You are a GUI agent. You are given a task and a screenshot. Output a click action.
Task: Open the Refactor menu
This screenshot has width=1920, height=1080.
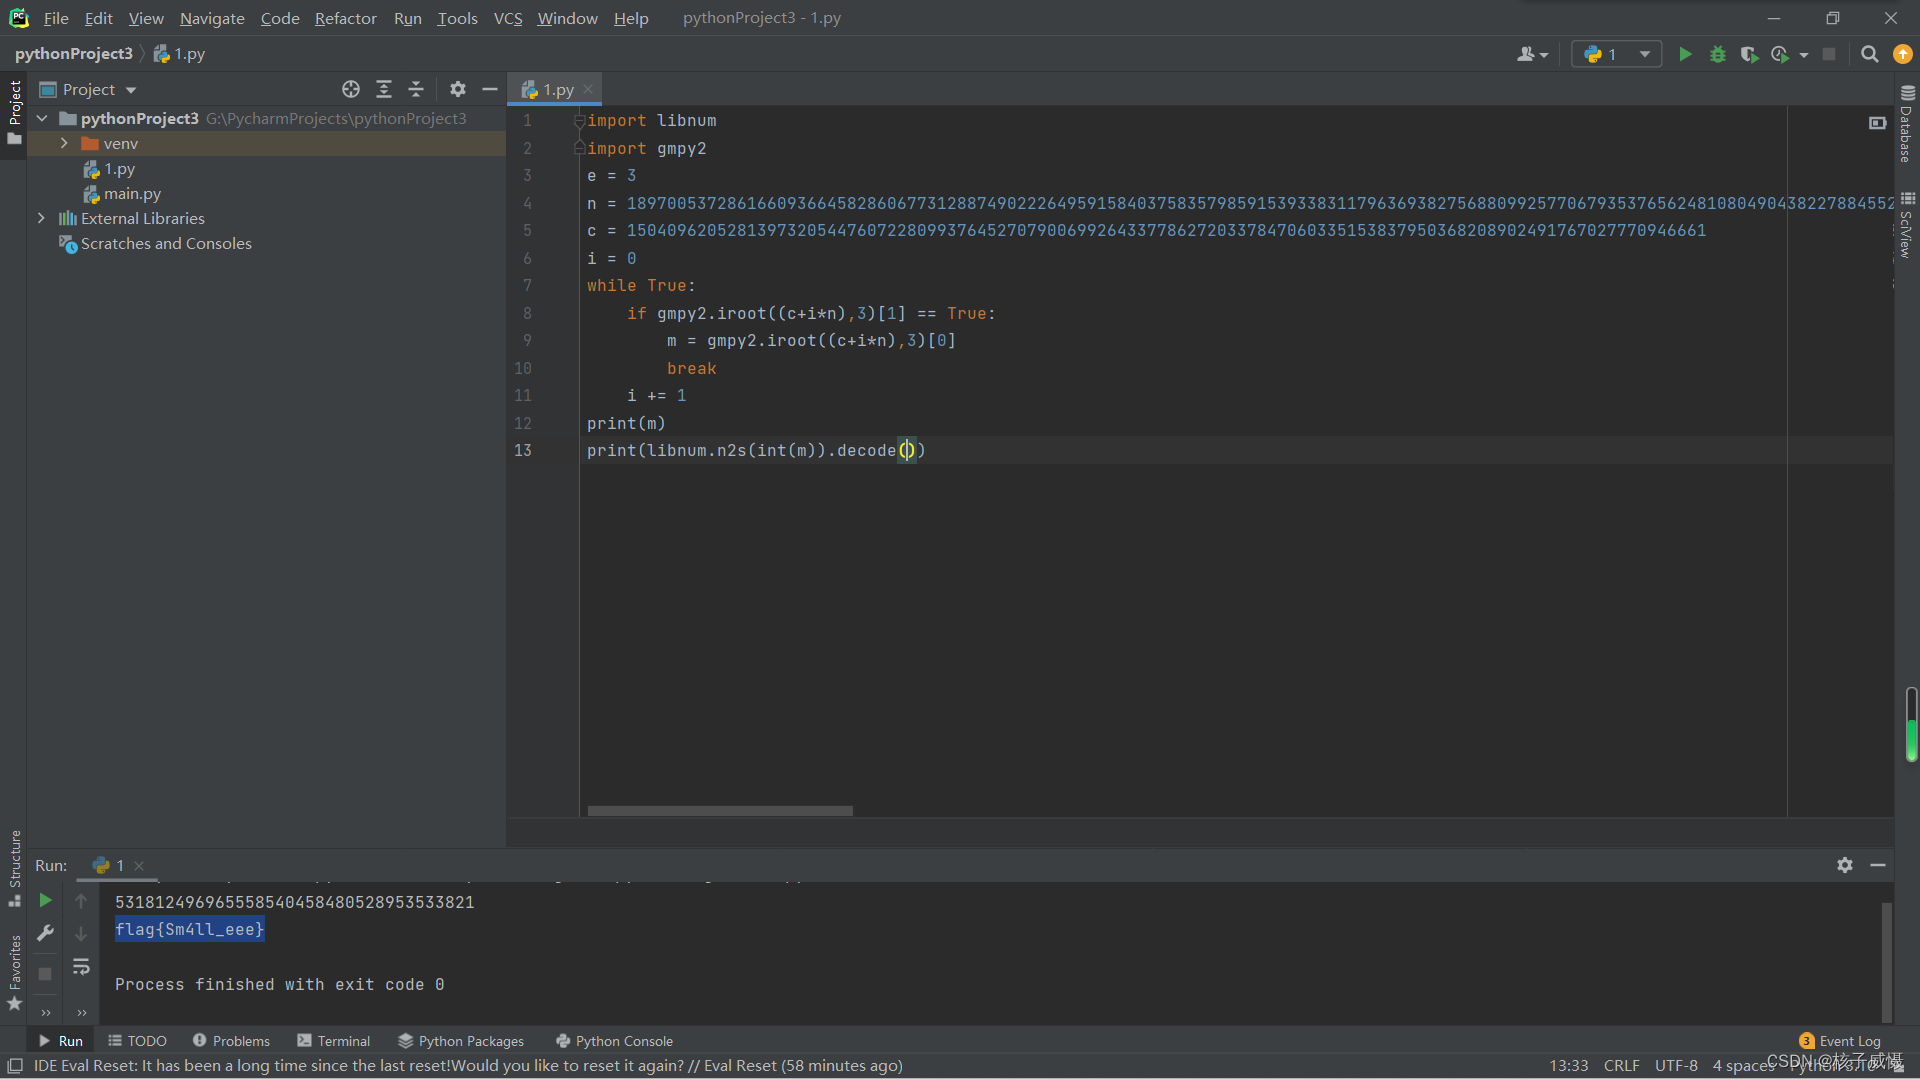pyautogui.click(x=345, y=18)
